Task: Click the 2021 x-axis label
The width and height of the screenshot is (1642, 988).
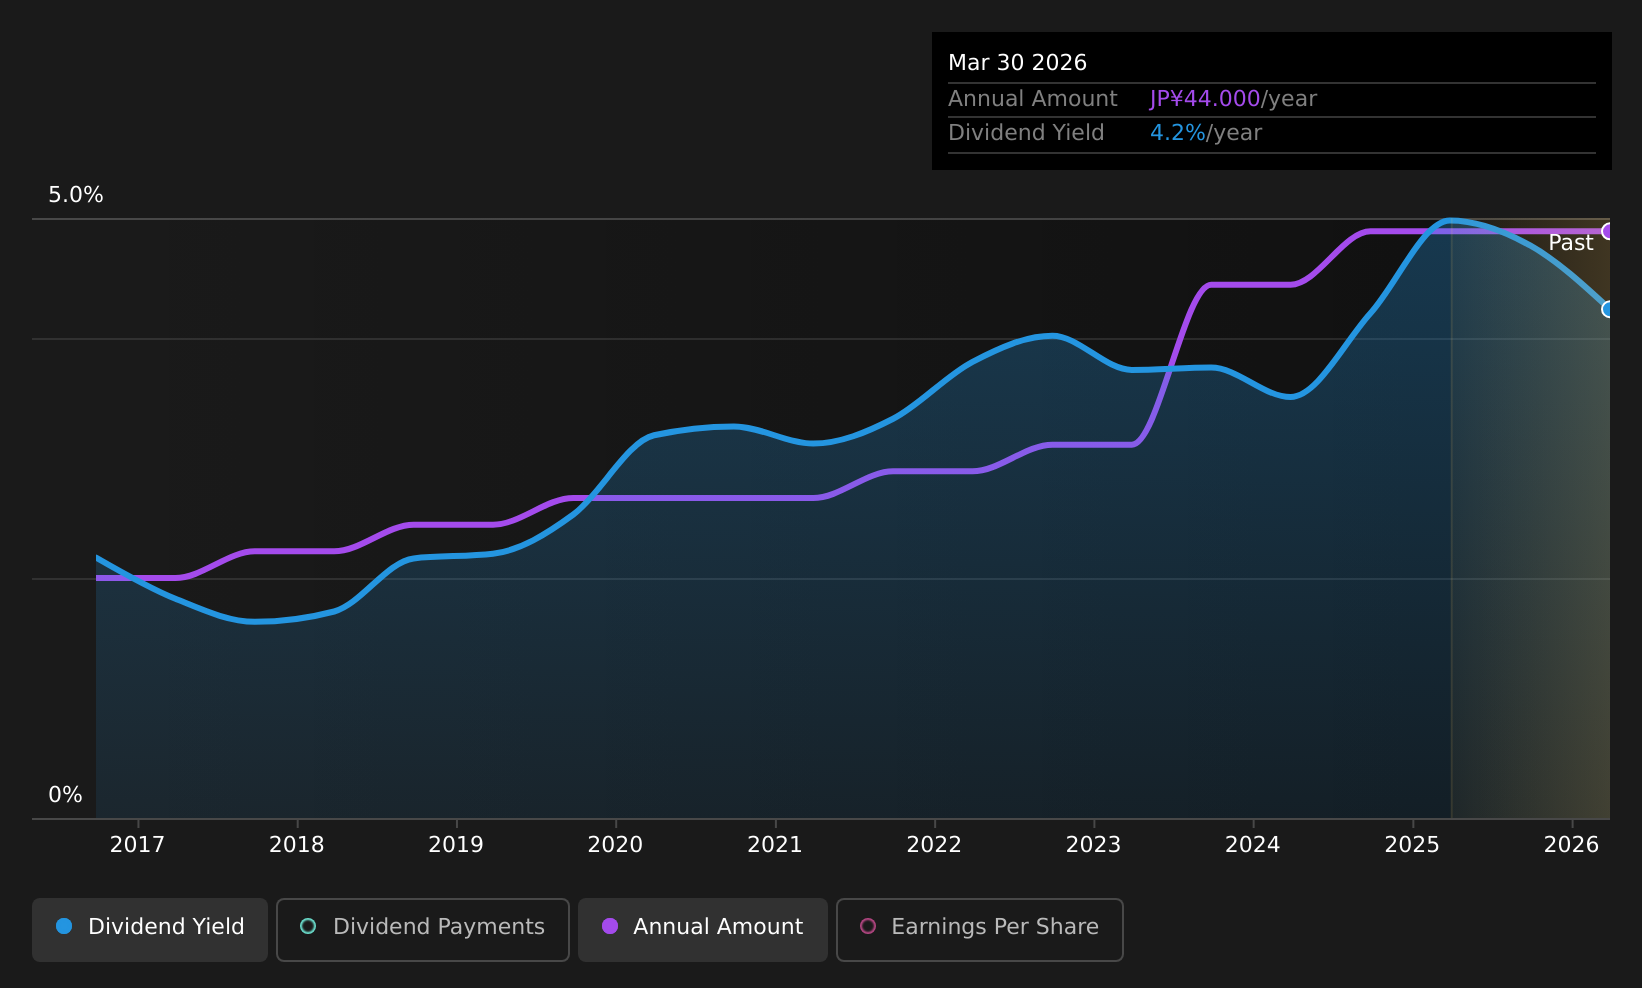Action: pyautogui.click(x=775, y=845)
